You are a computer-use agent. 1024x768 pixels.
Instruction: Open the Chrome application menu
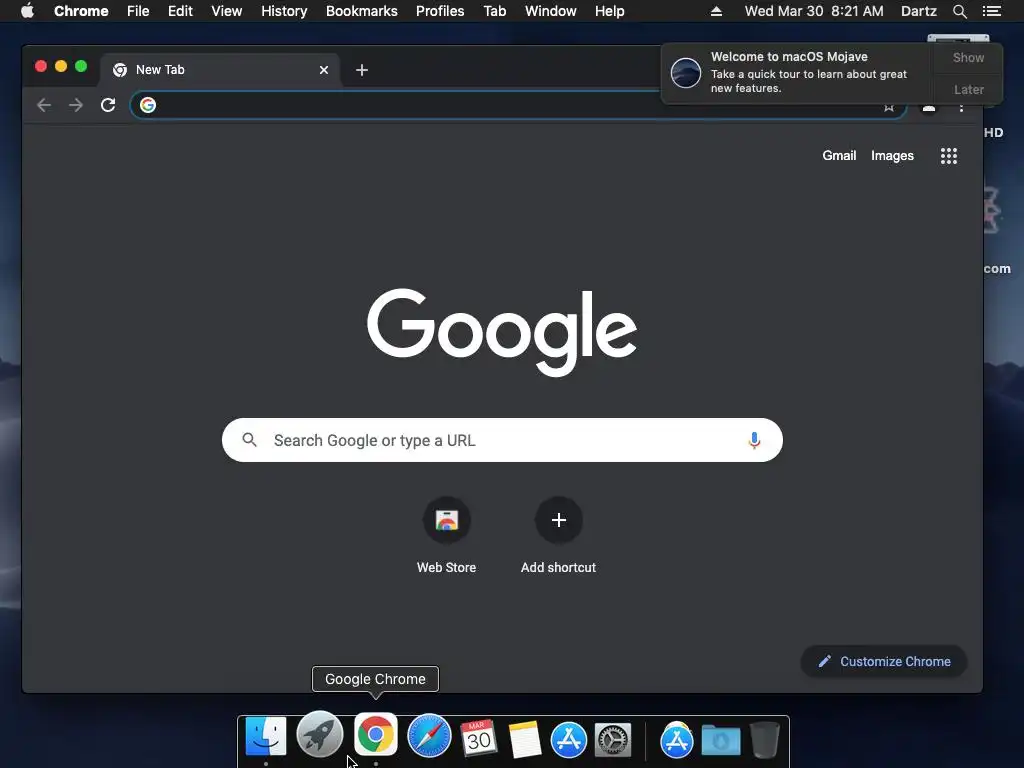(x=81, y=11)
